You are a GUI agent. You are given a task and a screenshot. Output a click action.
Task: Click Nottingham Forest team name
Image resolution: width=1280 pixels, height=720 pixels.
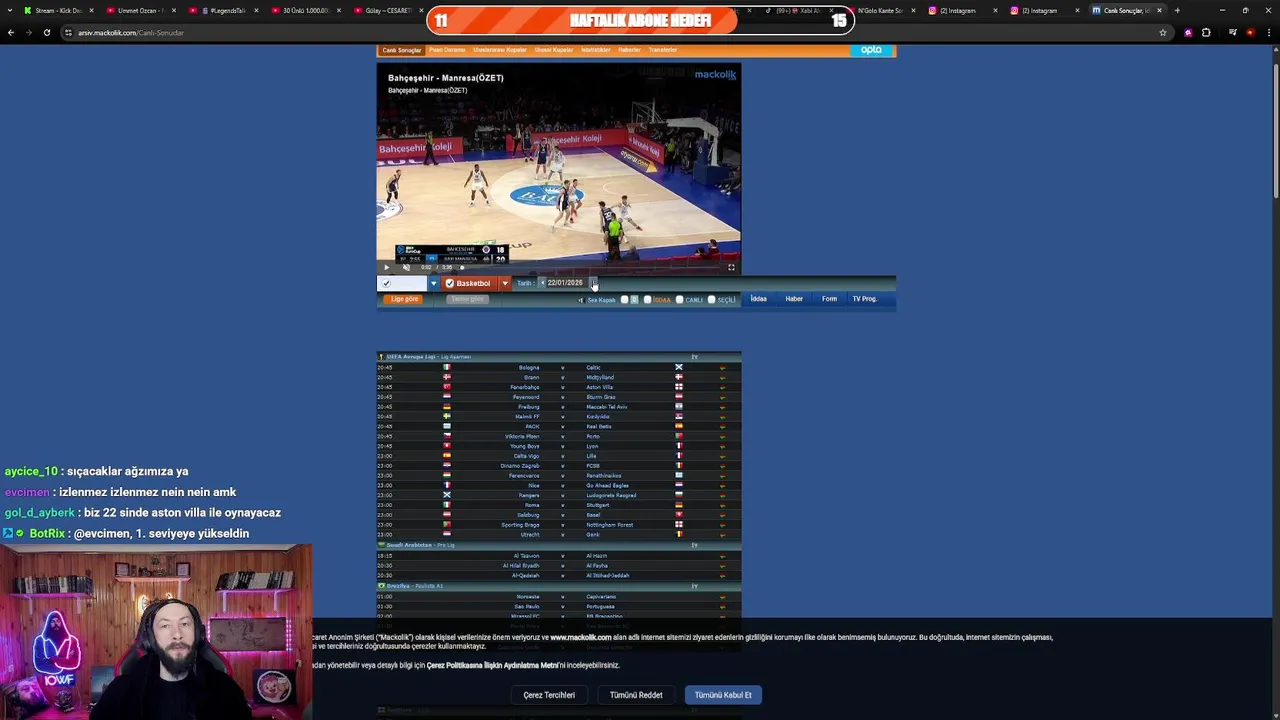pos(609,525)
